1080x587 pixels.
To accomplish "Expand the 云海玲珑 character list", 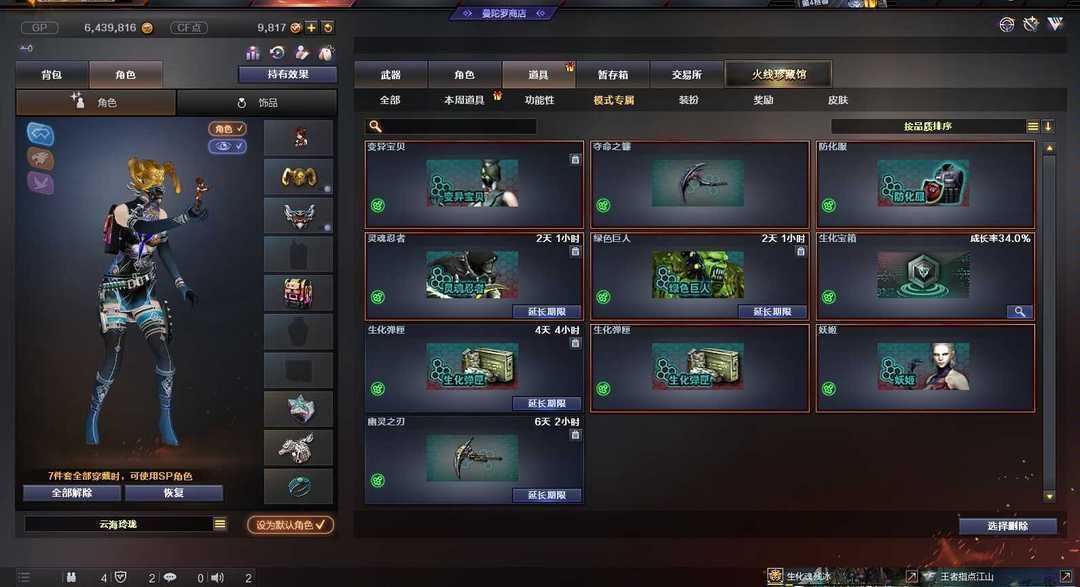I will click(x=220, y=524).
